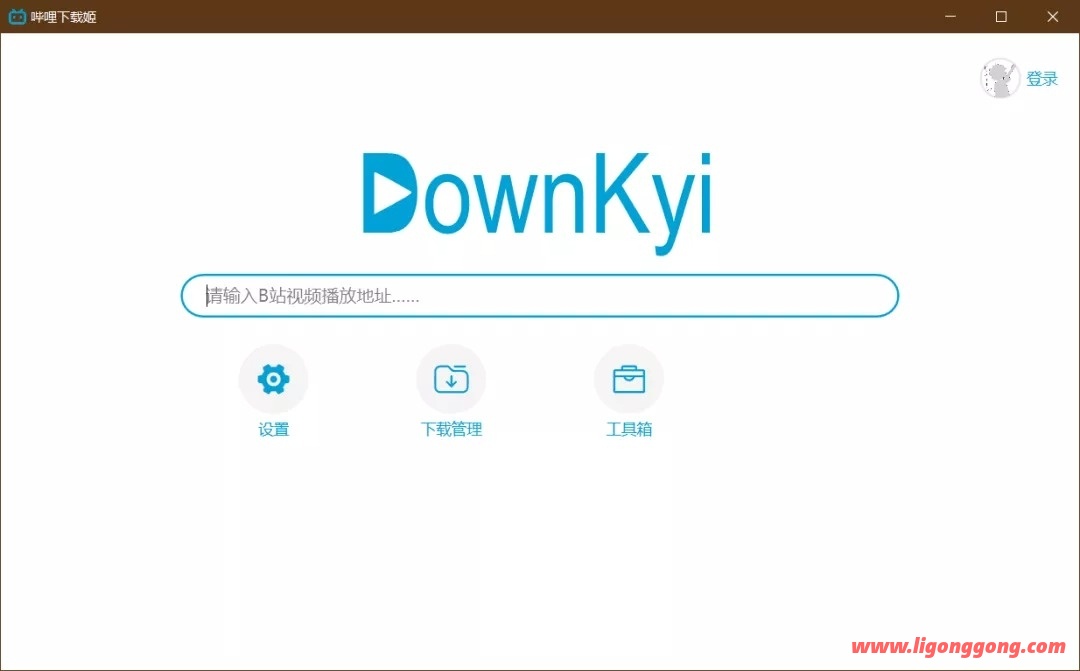1080x671 pixels.
Task: Click the 下载管理 text label
Action: (451, 430)
